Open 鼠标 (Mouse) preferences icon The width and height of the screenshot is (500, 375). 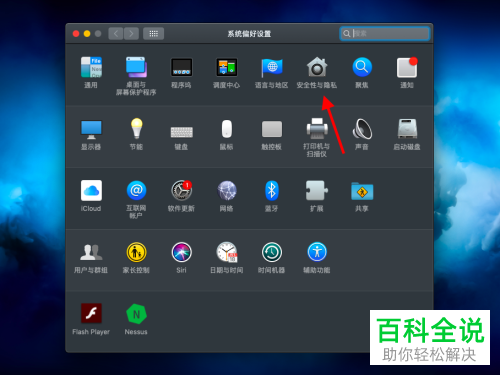tap(227, 129)
